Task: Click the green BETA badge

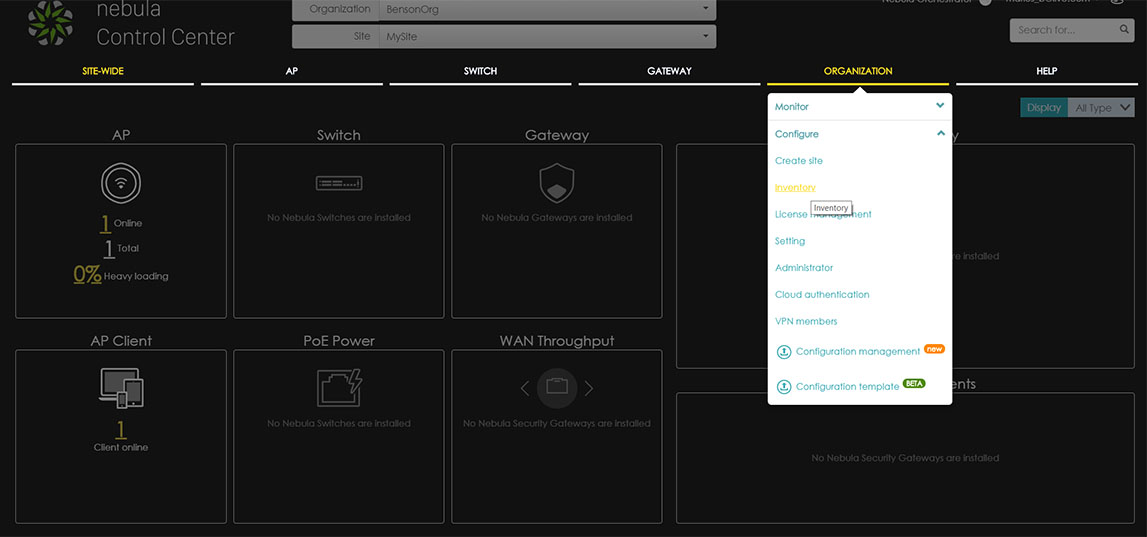Action: (x=914, y=383)
